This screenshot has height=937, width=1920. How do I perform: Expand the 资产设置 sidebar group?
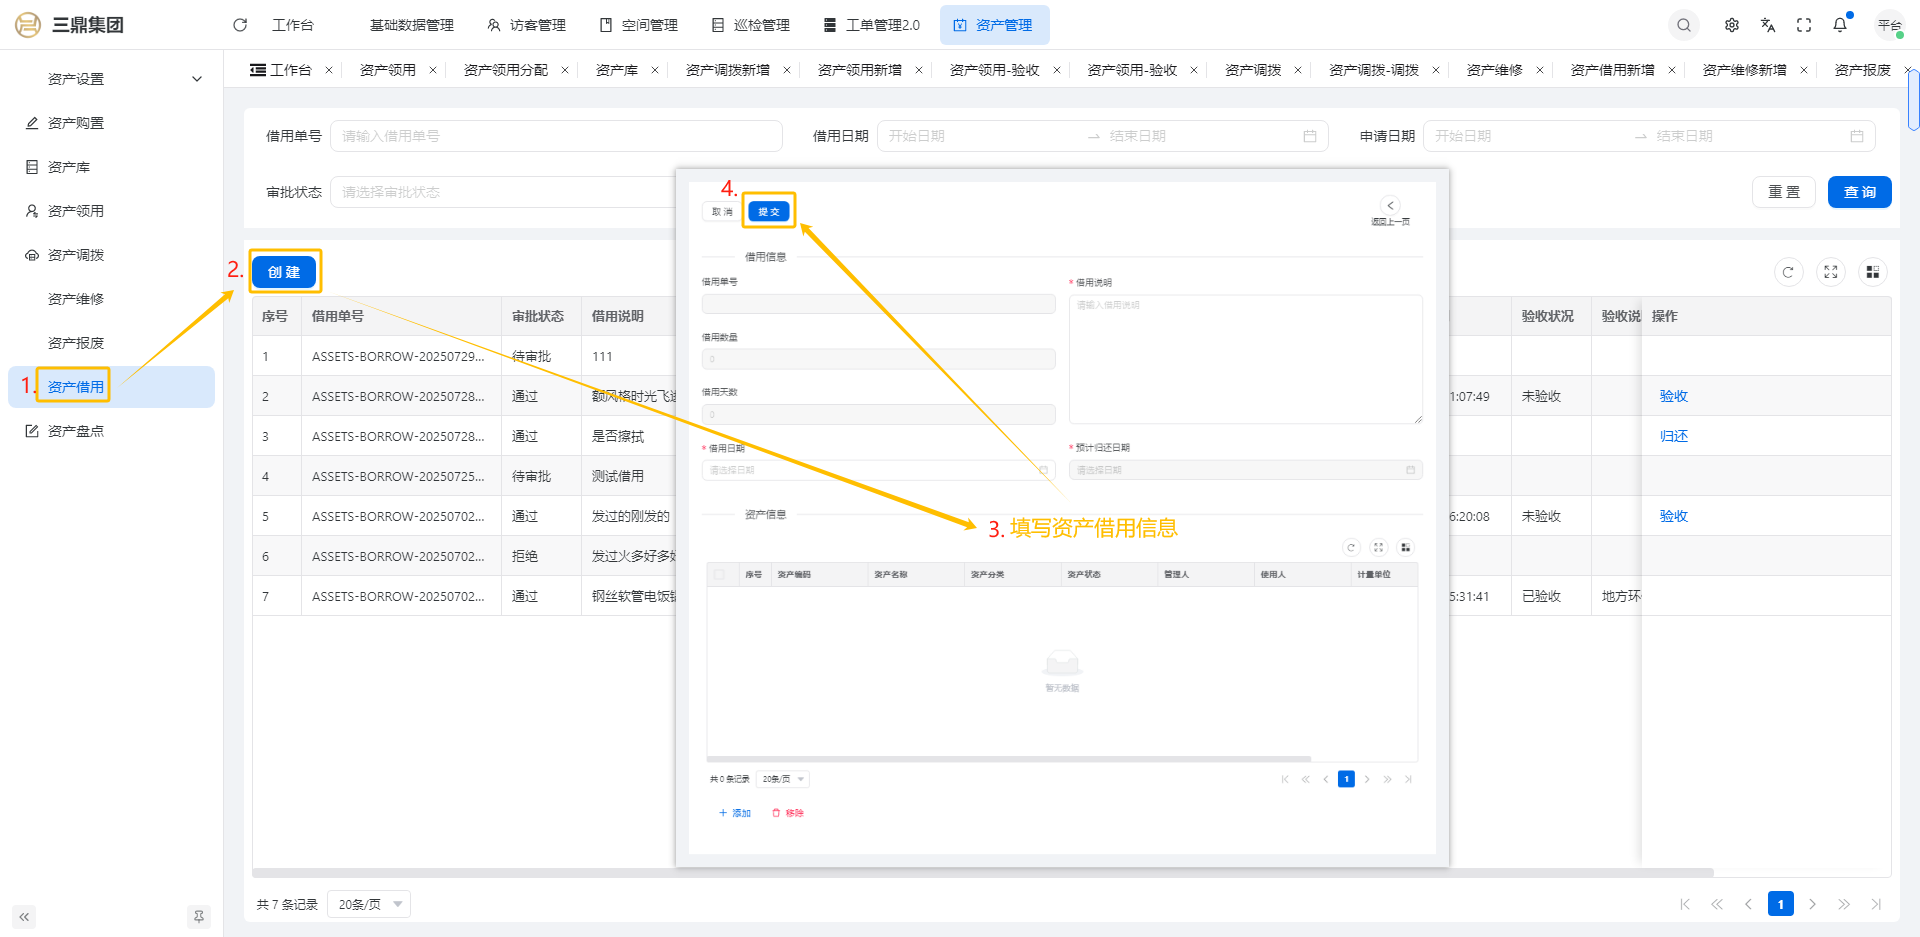click(x=197, y=79)
